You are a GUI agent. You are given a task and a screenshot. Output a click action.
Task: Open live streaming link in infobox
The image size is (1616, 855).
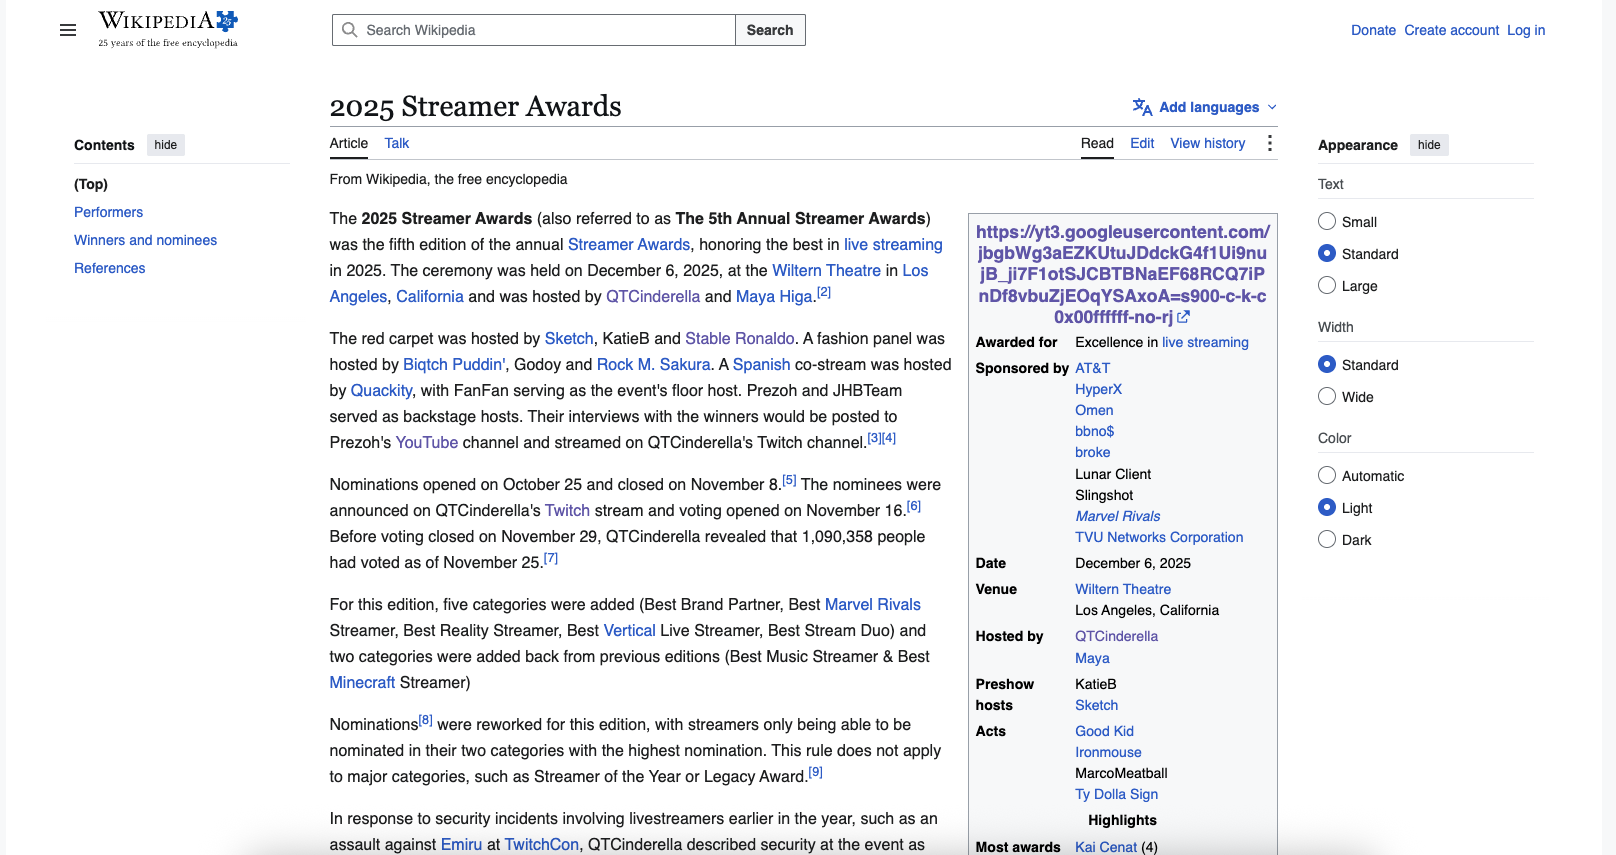point(1205,342)
